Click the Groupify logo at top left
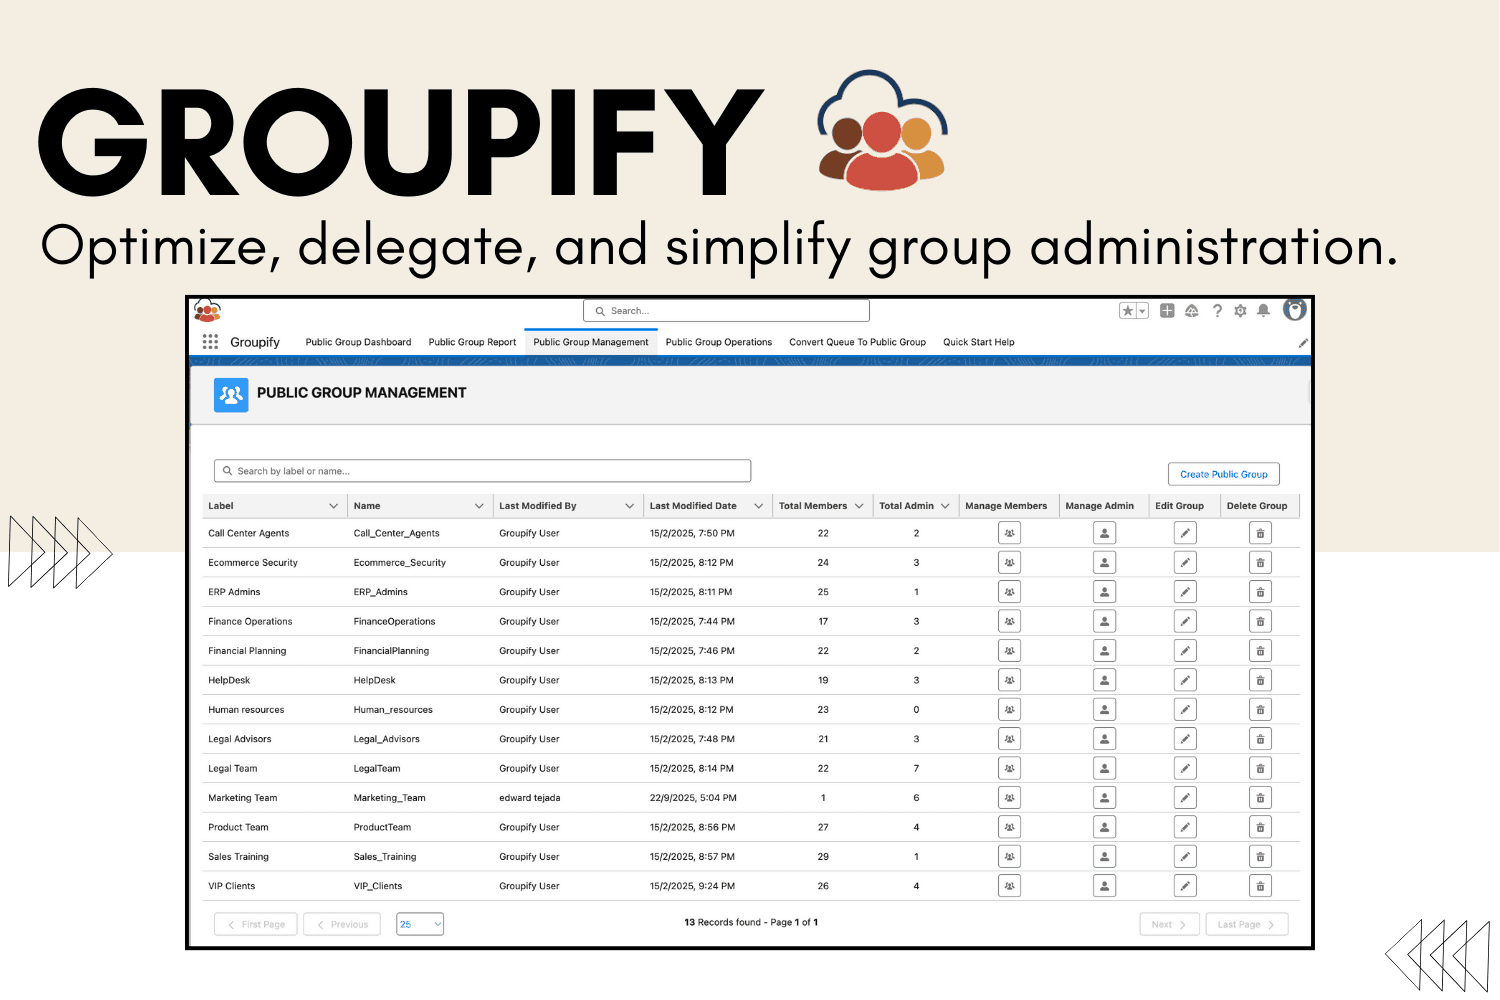 tap(207, 310)
